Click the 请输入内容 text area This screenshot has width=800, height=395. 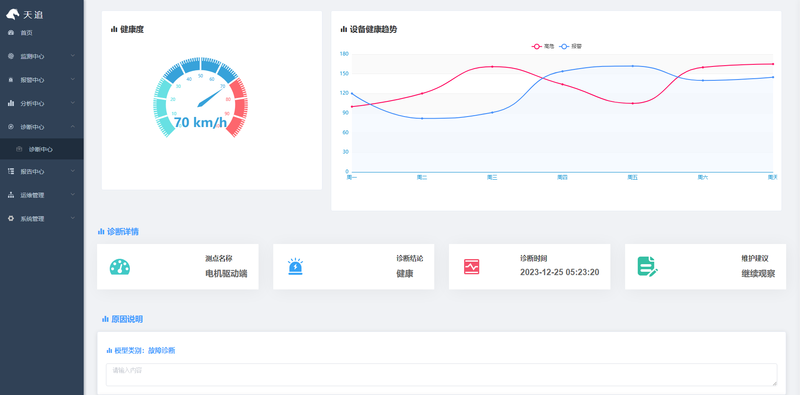pos(441,375)
